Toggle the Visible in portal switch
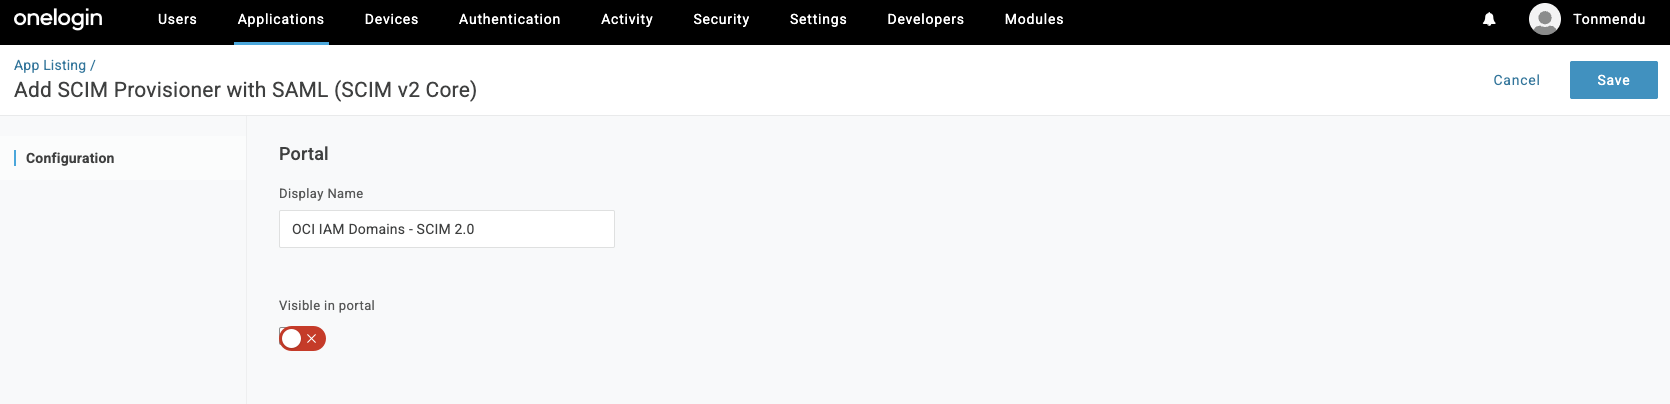This screenshot has width=1670, height=404. coord(302,339)
